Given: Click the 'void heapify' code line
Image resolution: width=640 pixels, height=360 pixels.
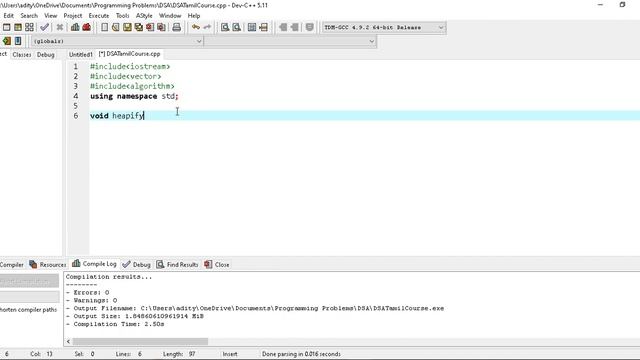Looking at the screenshot, I should pos(117,116).
